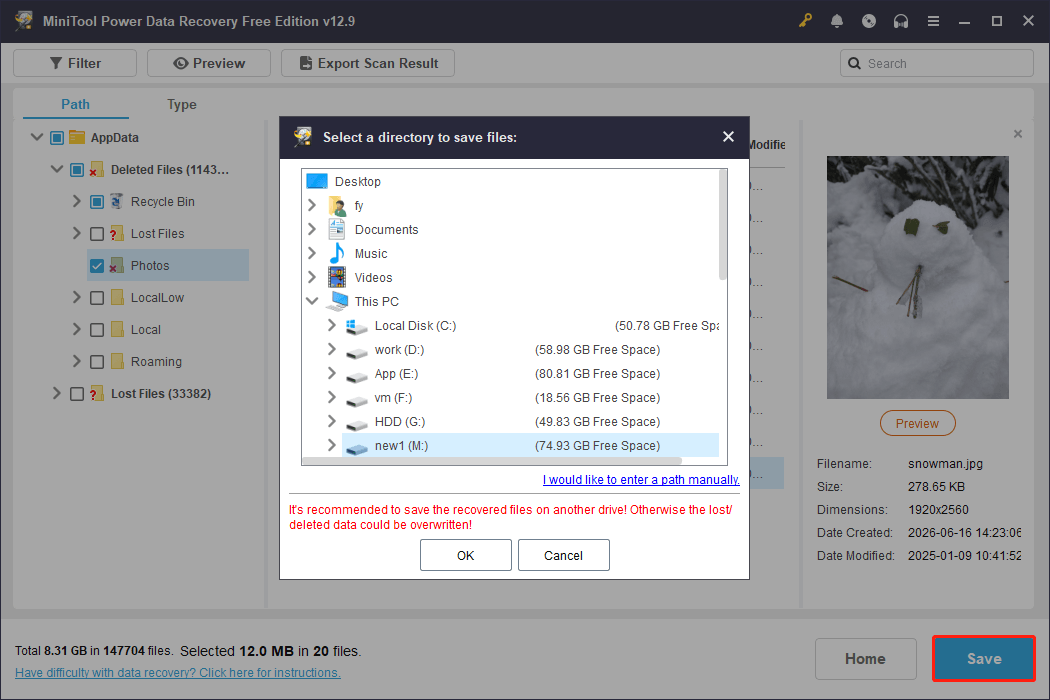
Task: Click This PC computer icon
Action: [x=338, y=301]
